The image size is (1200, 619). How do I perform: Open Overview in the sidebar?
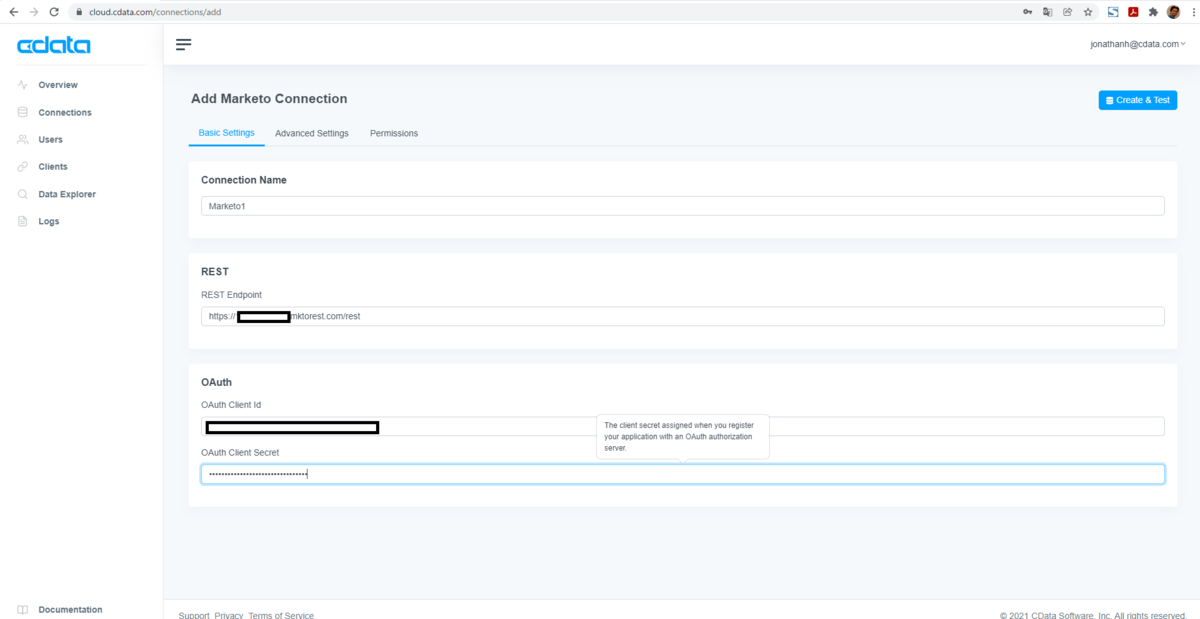click(58, 85)
